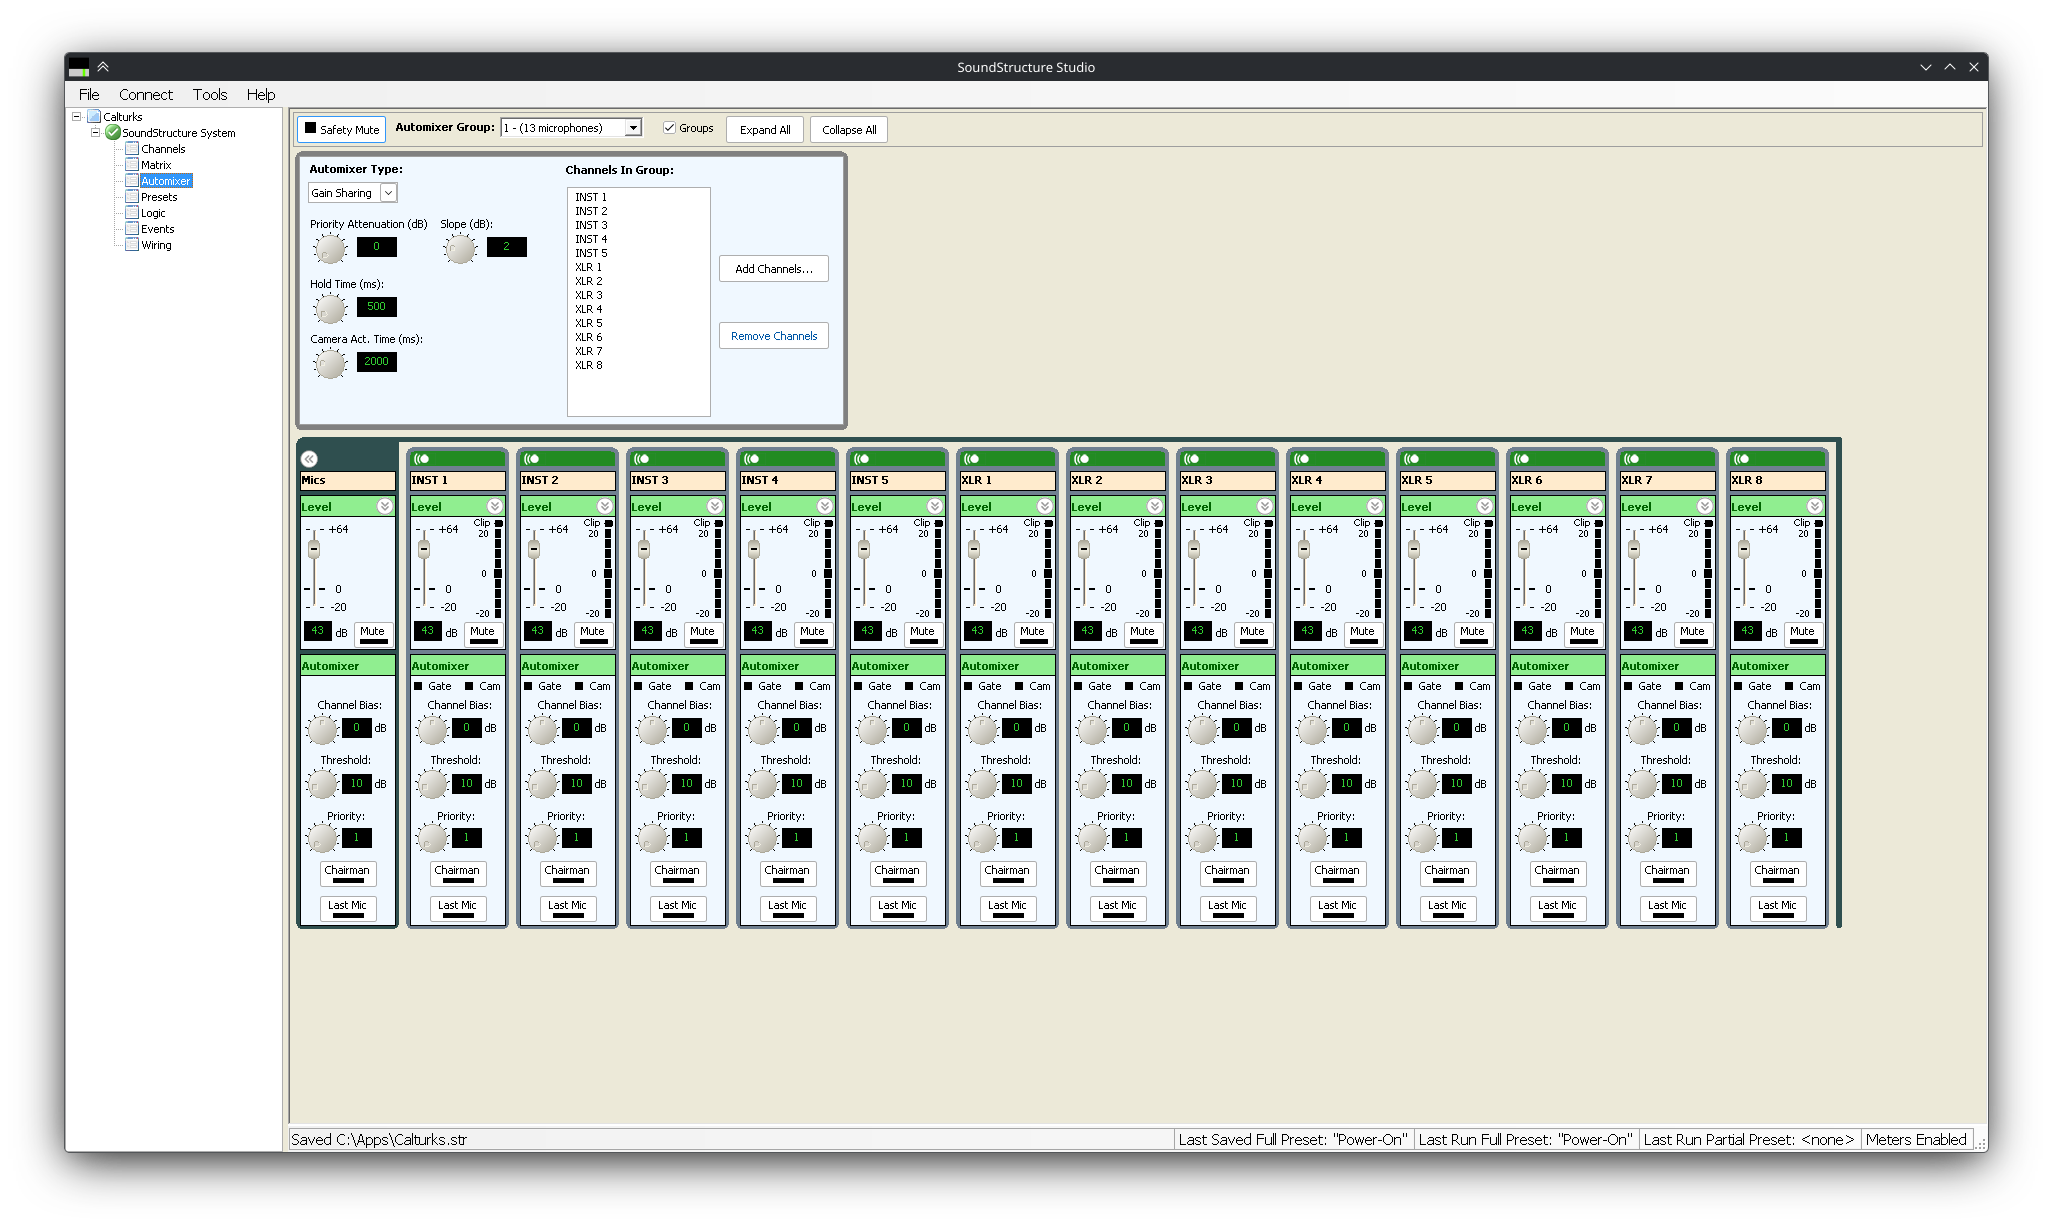2053x1229 pixels.
Task: Click the XLR 8 level fader handle
Action: click(x=1743, y=549)
